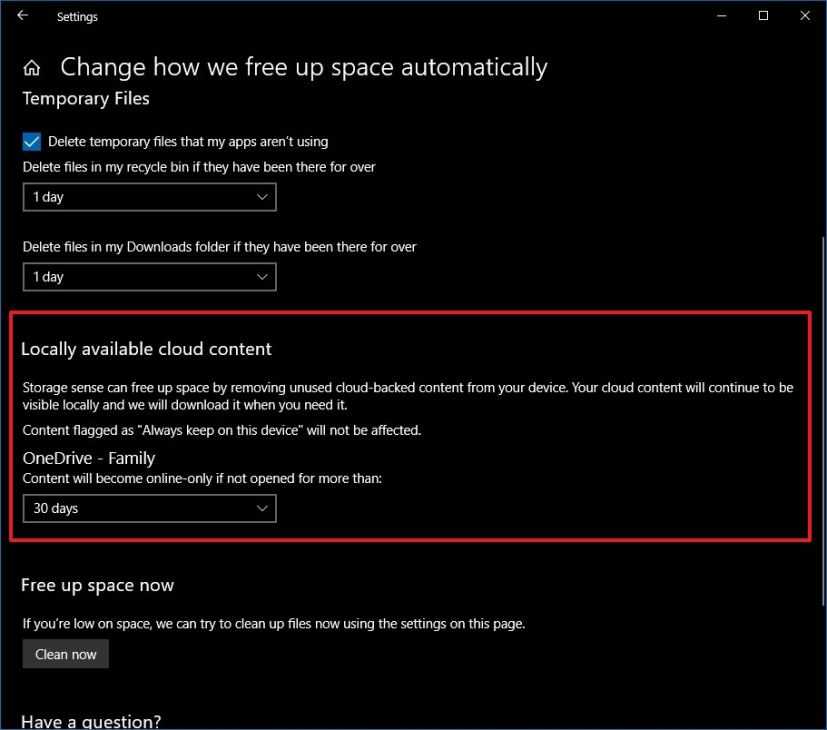Go back using the top-left arrow

(23, 16)
